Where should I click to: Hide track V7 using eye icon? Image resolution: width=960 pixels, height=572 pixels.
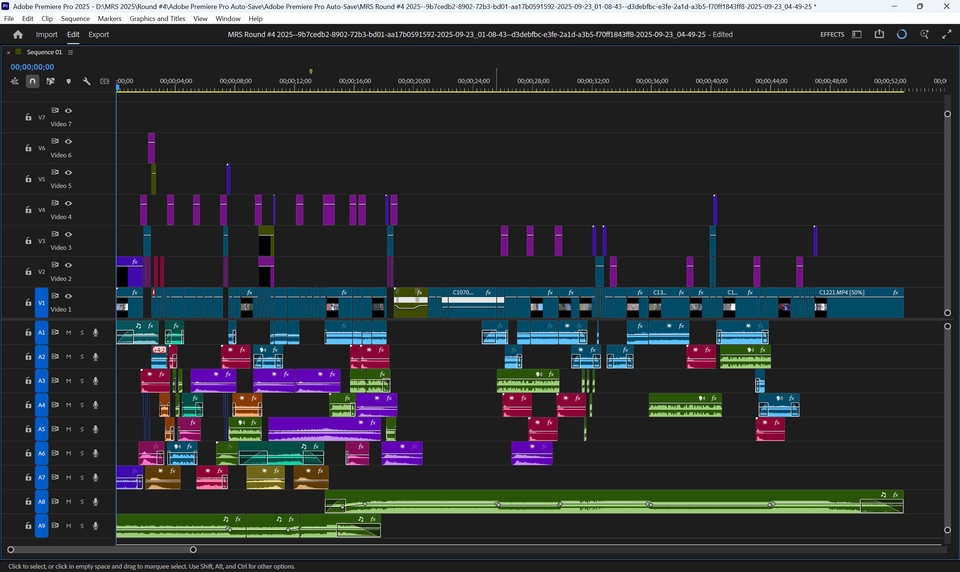coord(69,111)
